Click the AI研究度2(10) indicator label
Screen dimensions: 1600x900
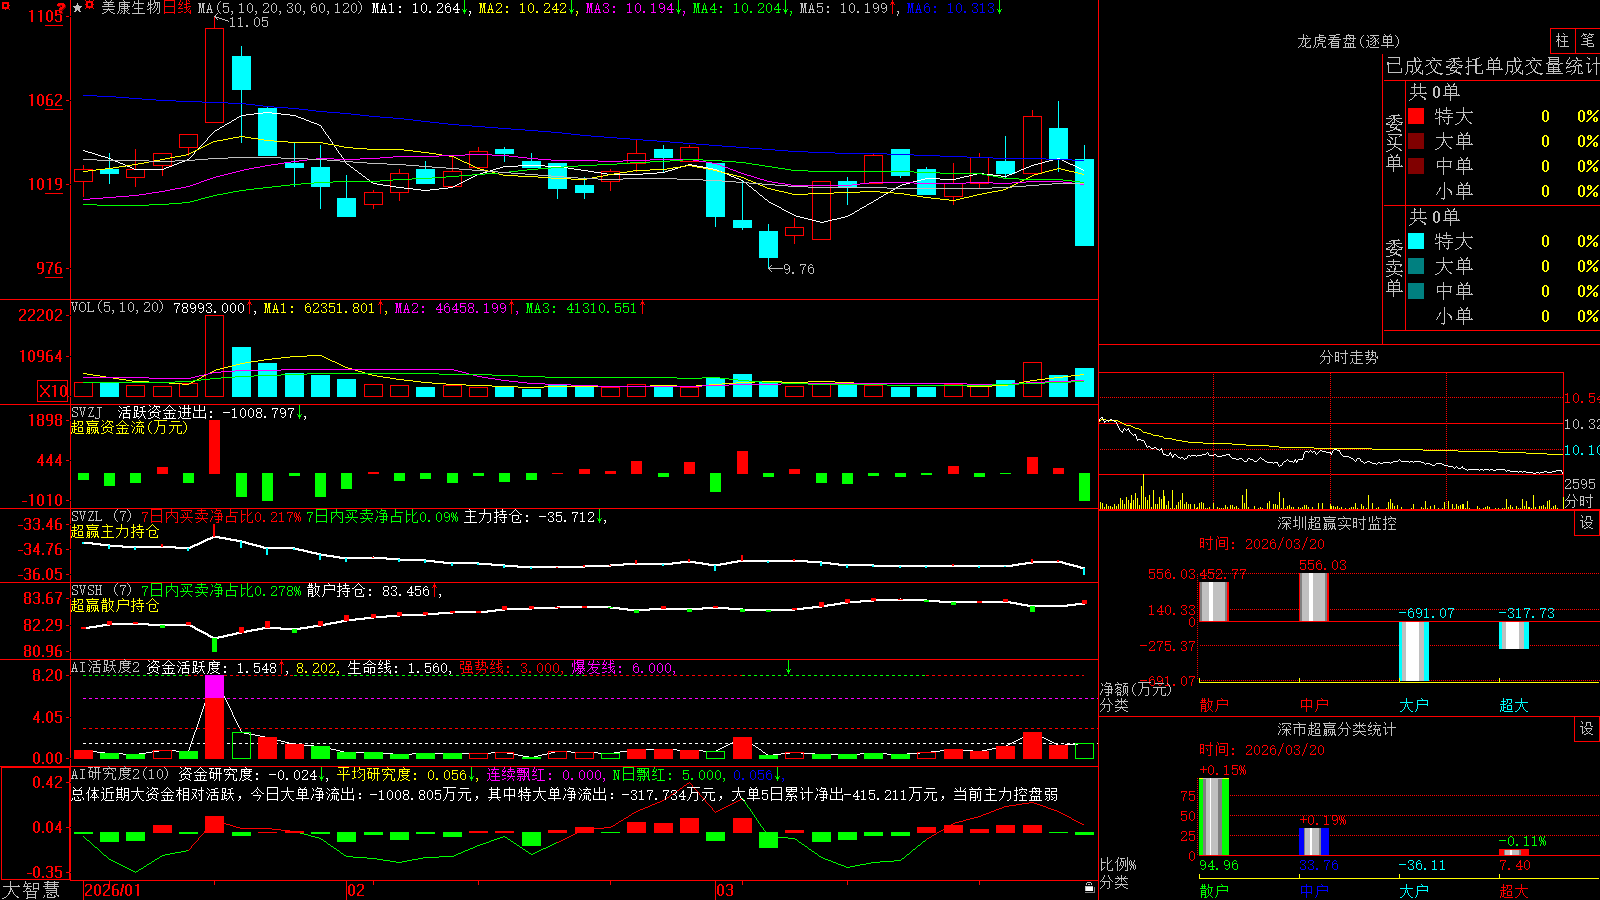(121, 774)
